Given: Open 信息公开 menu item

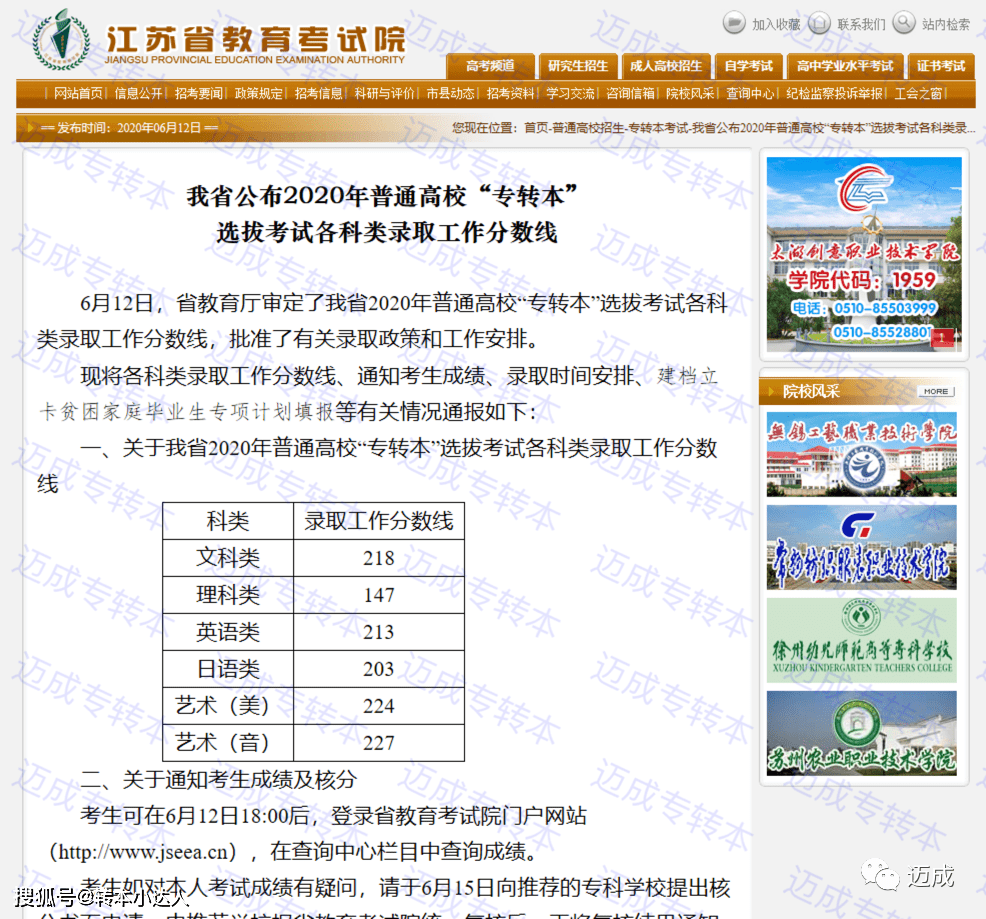Looking at the screenshot, I should tap(138, 94).
